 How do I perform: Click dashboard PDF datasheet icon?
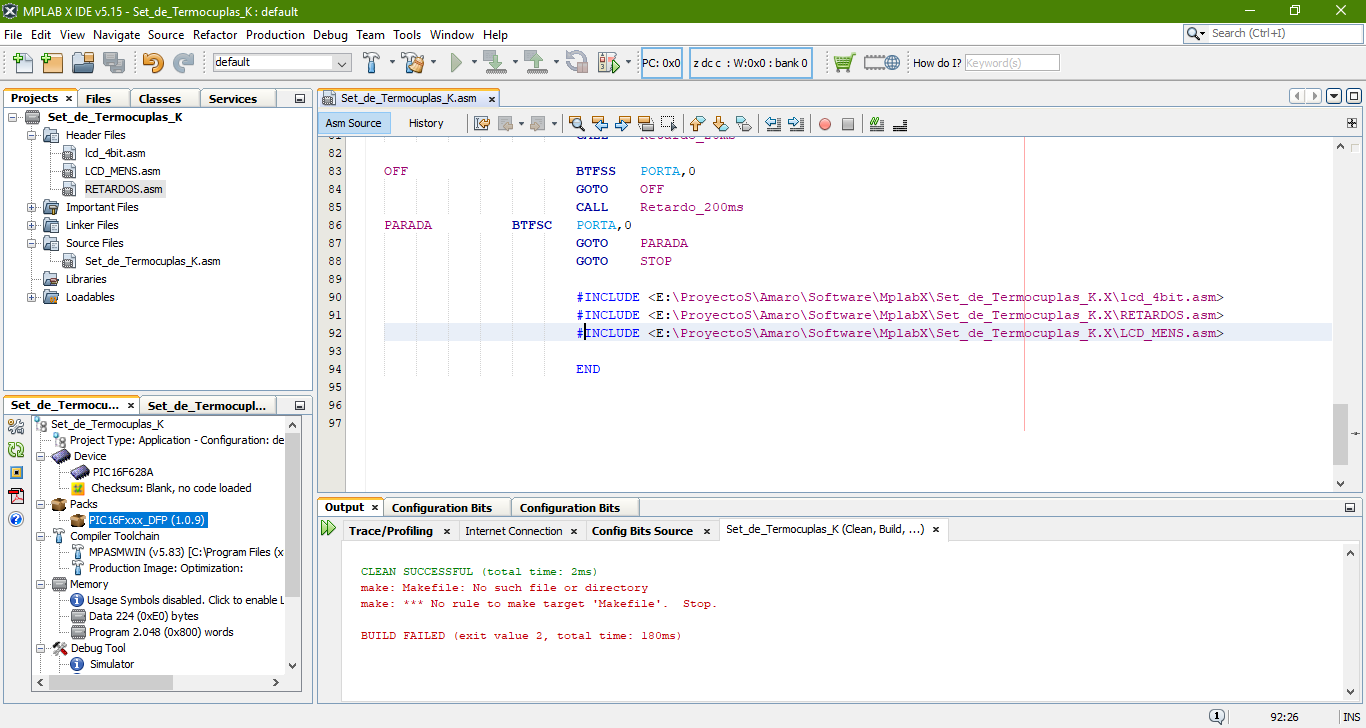tap(16, 495)
